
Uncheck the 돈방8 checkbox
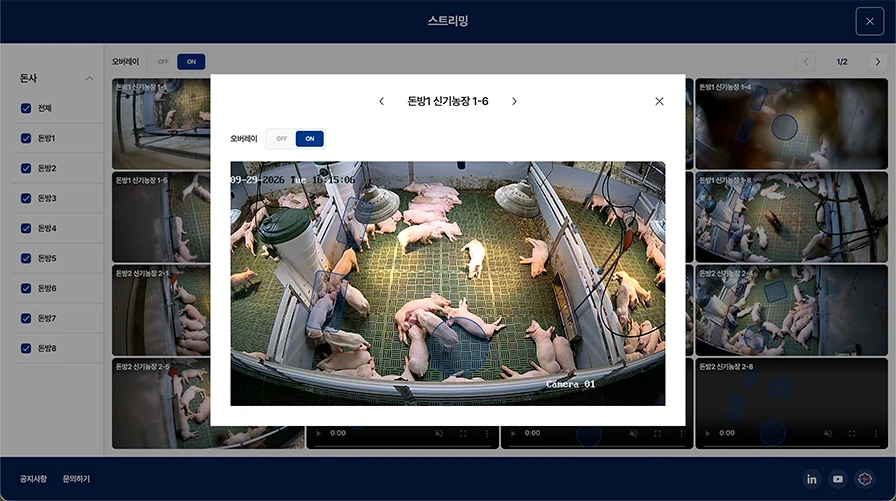[x=26, y=348]
